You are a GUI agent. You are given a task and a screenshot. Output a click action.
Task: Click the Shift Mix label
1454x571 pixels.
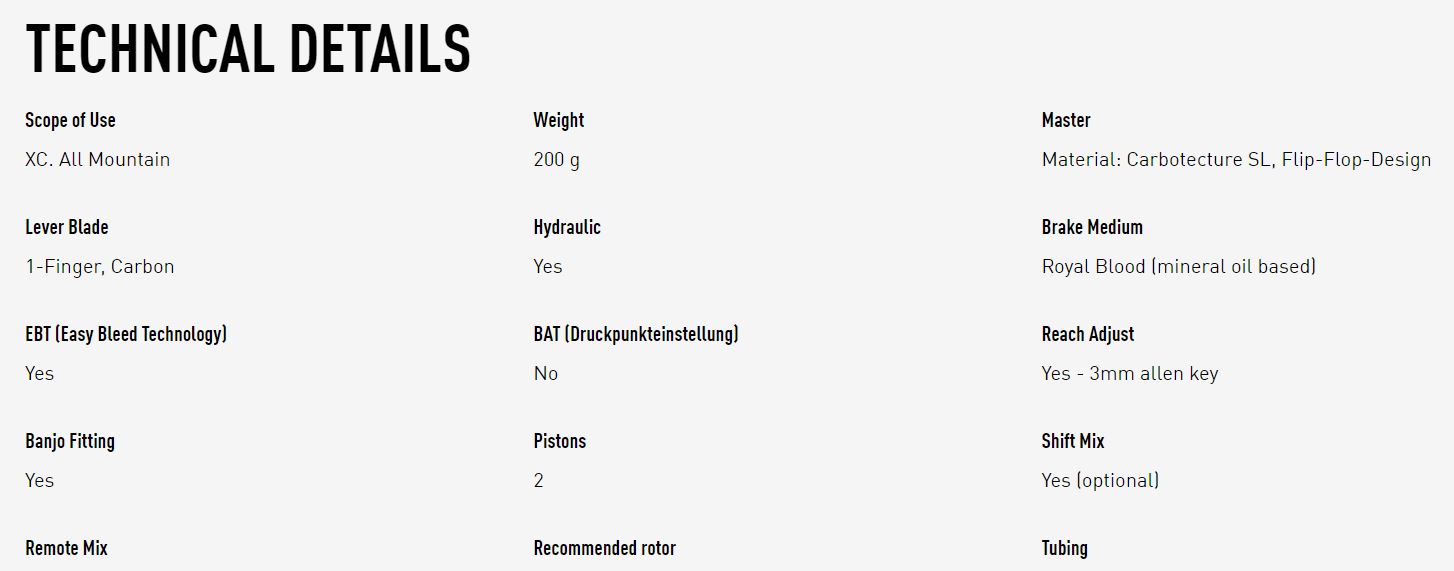(x=1073, y=441)
